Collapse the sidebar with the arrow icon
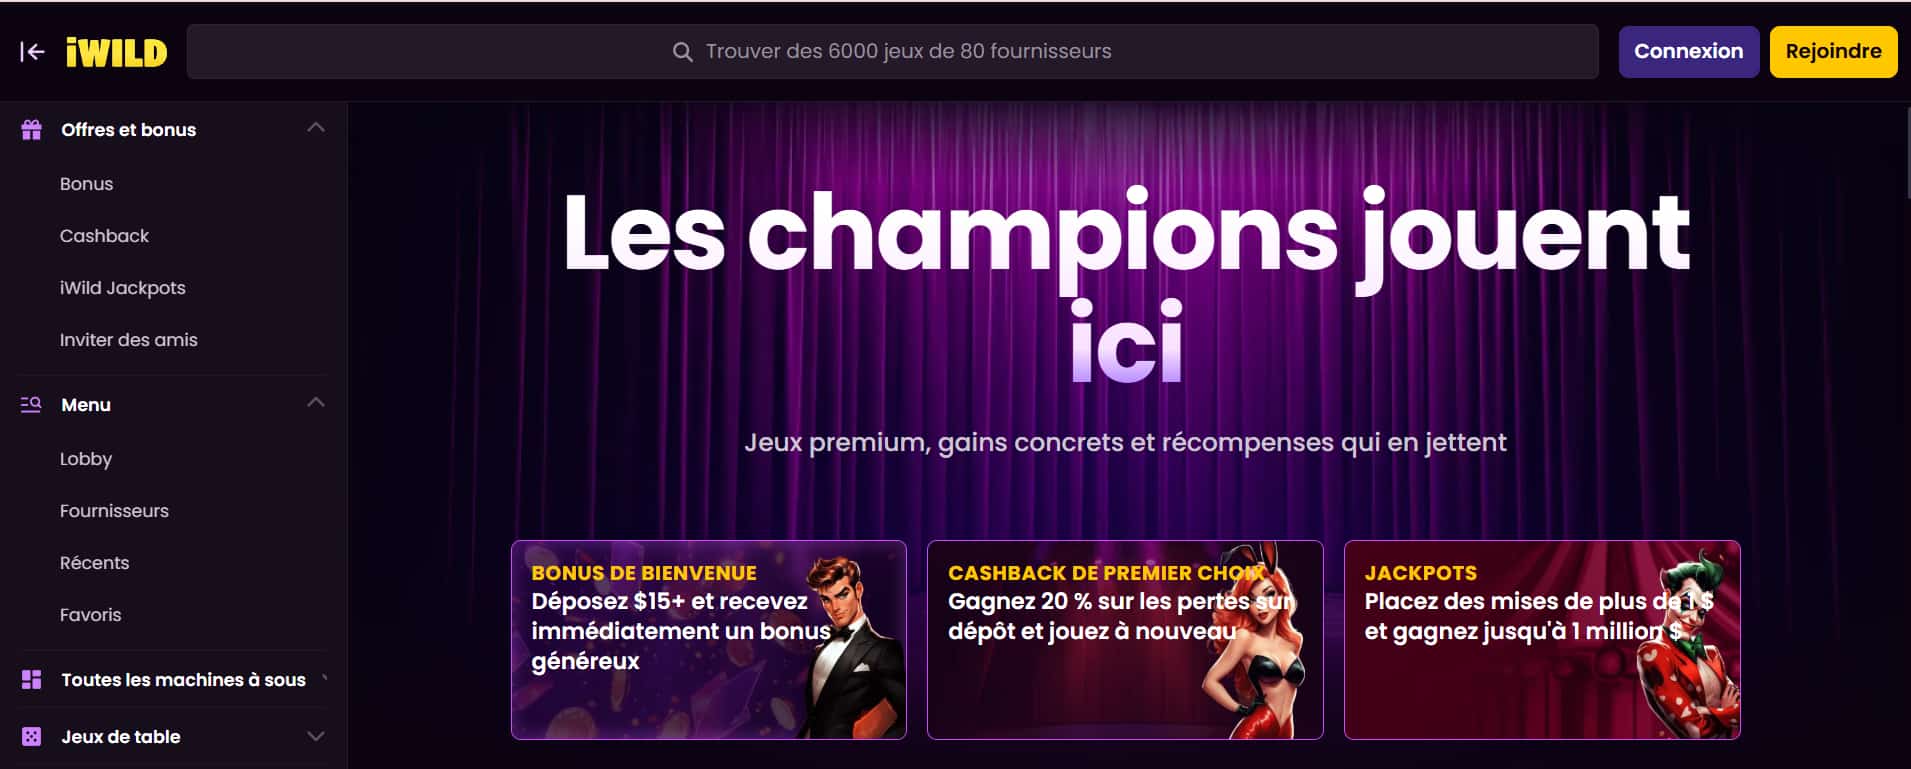Image resolution: width=1911 pixels, height=769 pixels. [x=32, y=52]
